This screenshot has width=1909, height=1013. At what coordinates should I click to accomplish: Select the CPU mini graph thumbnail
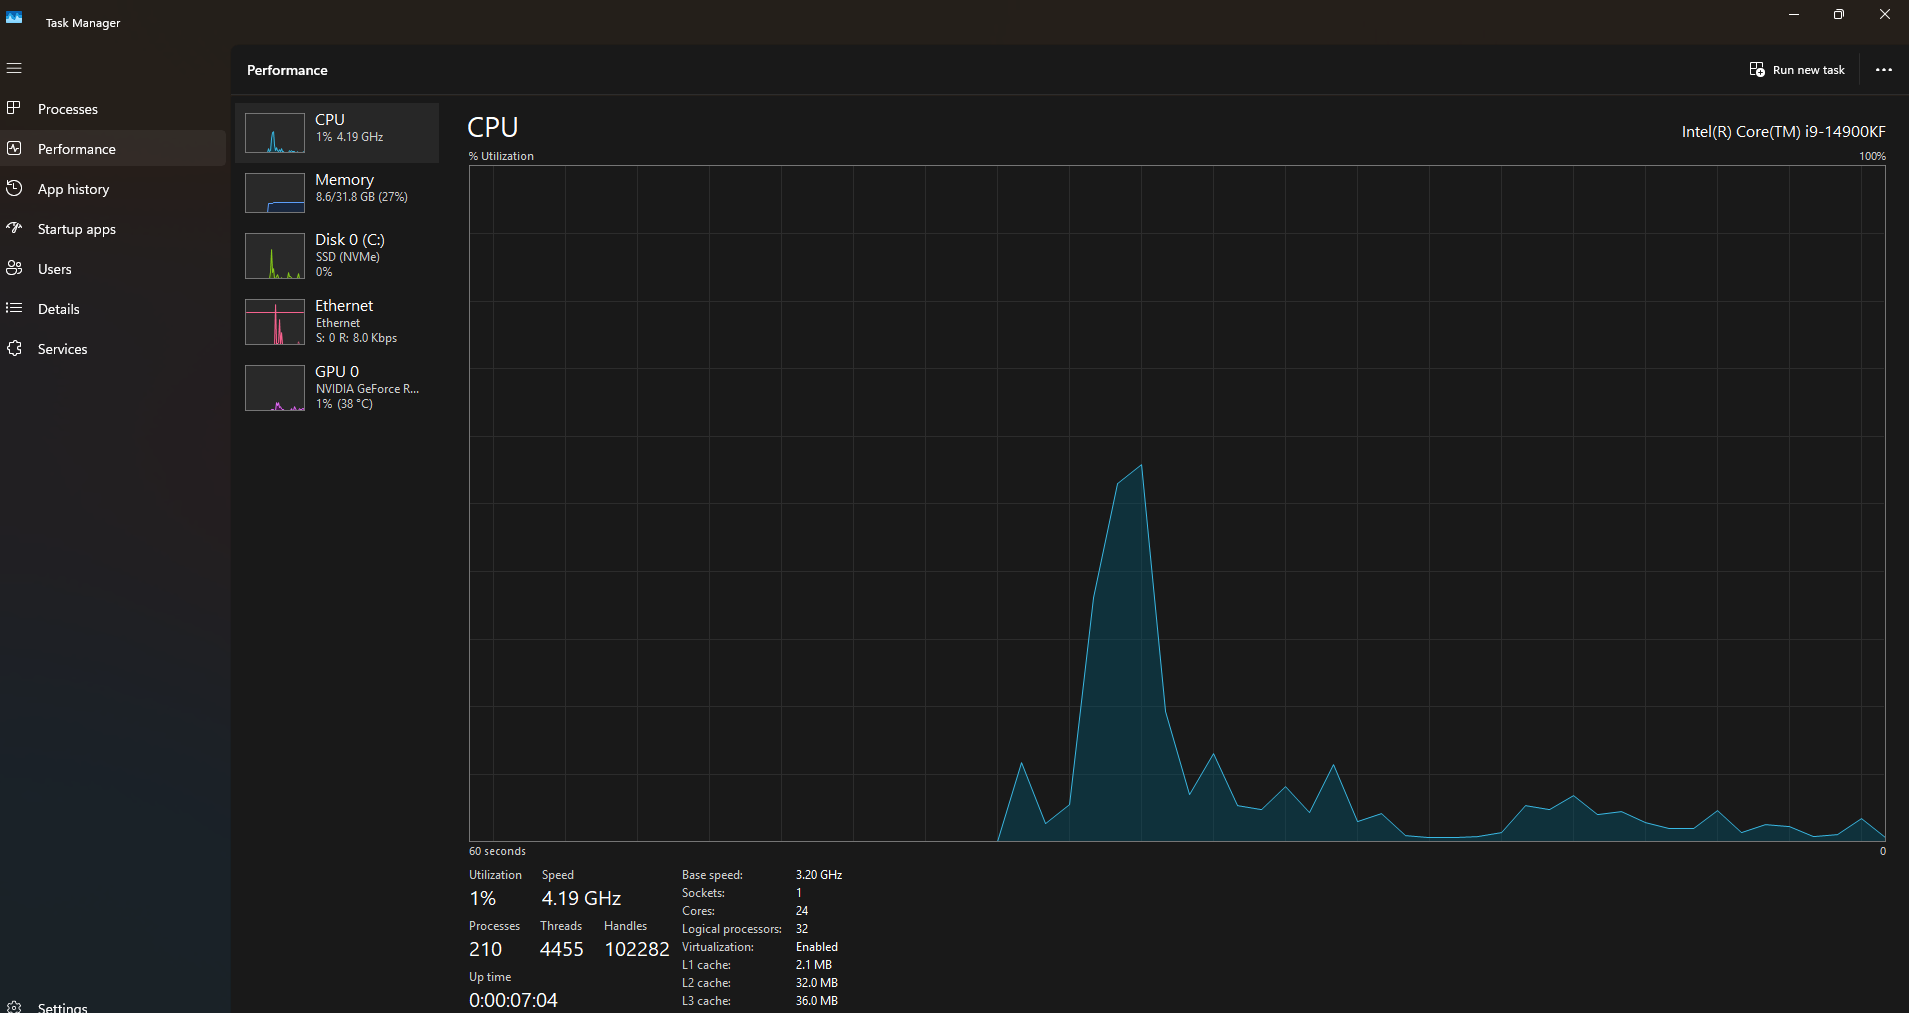(275, 133)
